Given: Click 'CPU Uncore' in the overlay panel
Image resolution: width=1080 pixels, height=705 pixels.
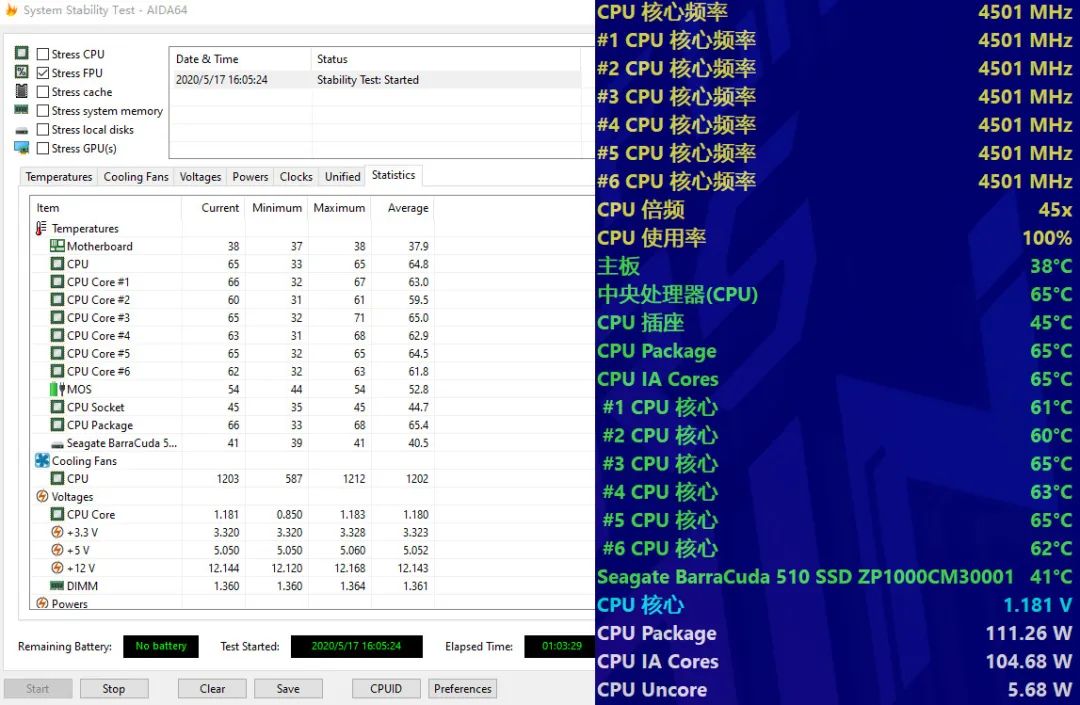Looking at the screenshot, I should click(652, 689).
